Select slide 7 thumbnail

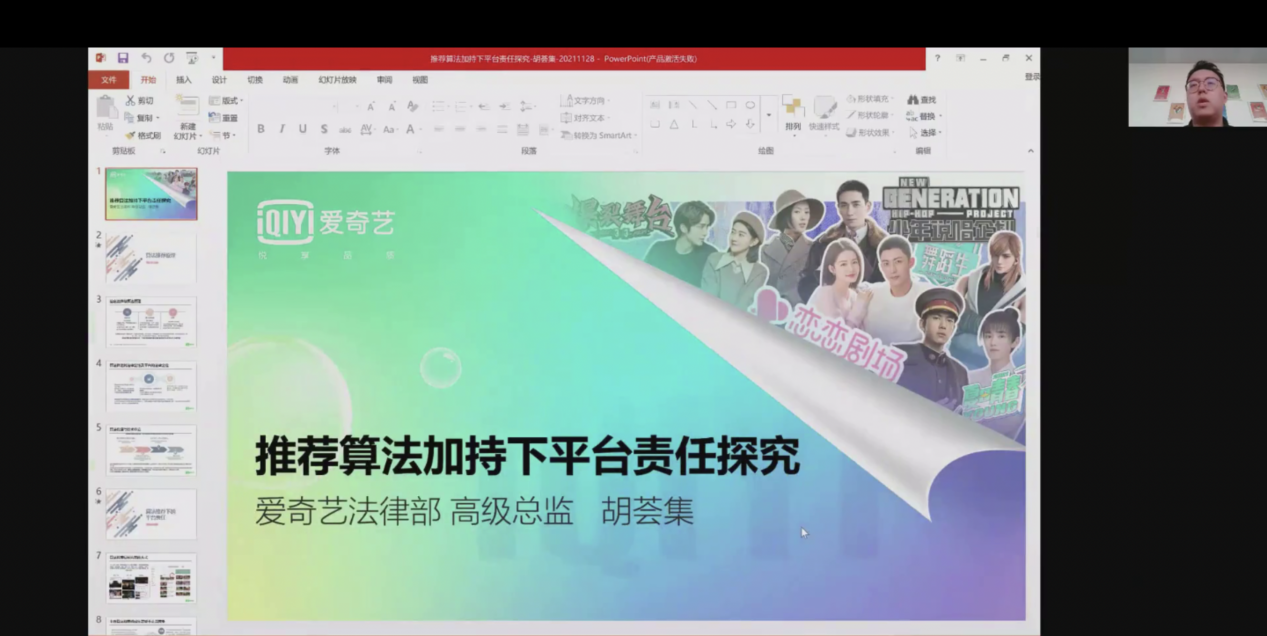151,578
